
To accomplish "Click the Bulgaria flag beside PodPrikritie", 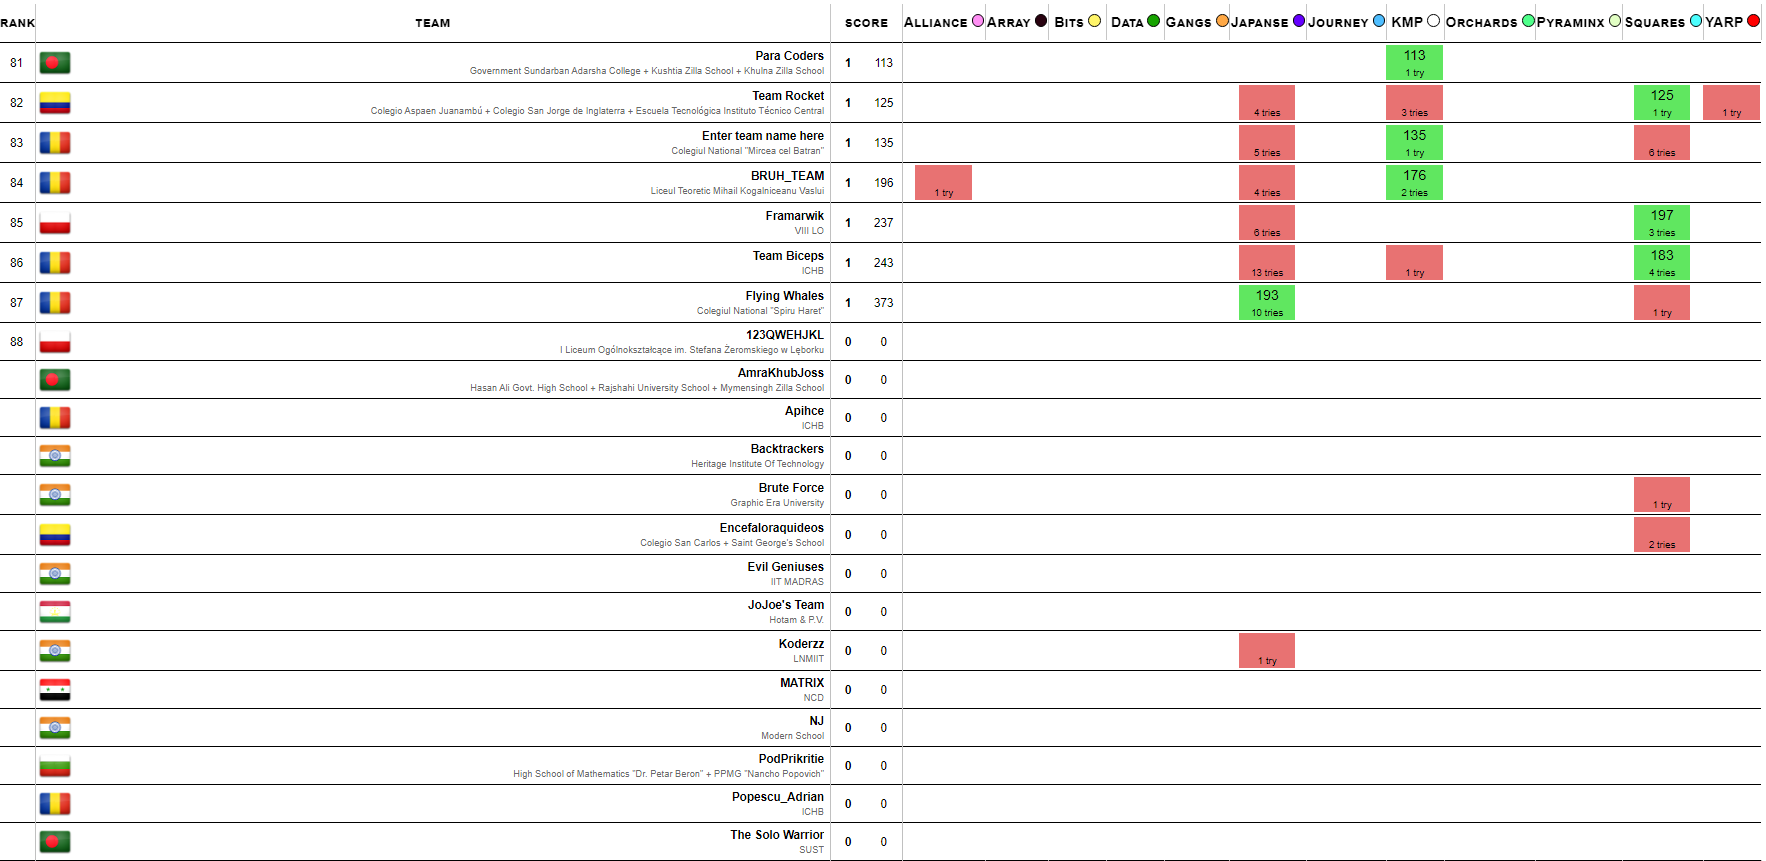I will tap(55, 766).
